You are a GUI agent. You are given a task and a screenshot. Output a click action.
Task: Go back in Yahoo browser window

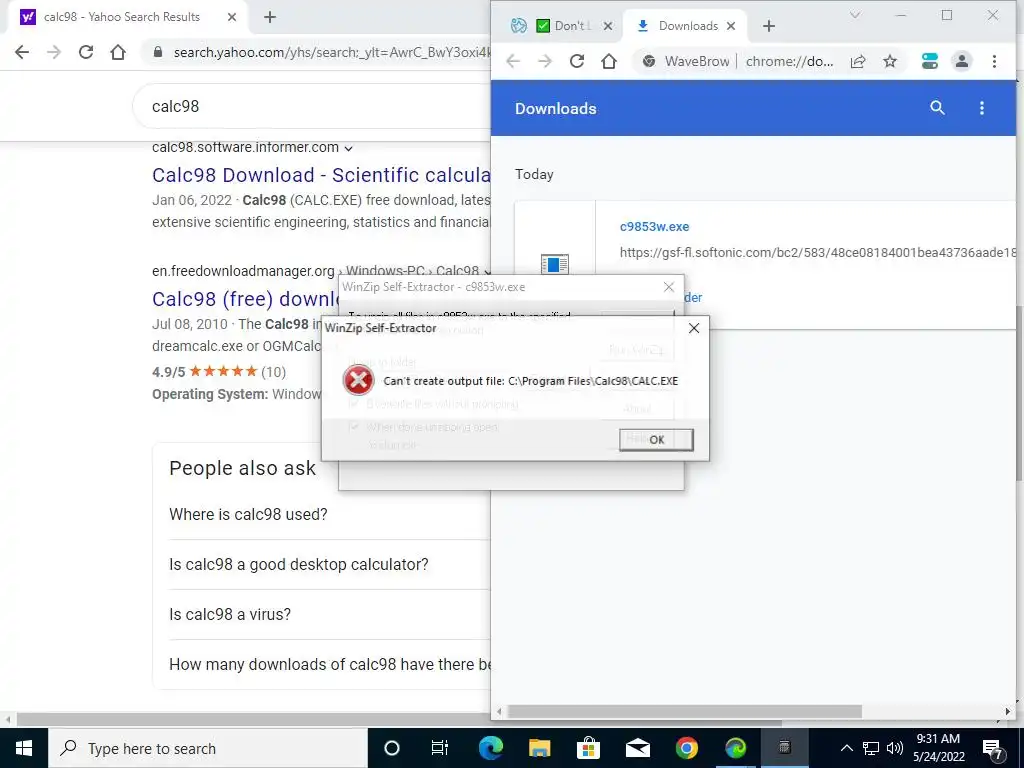tap(22, 52)
